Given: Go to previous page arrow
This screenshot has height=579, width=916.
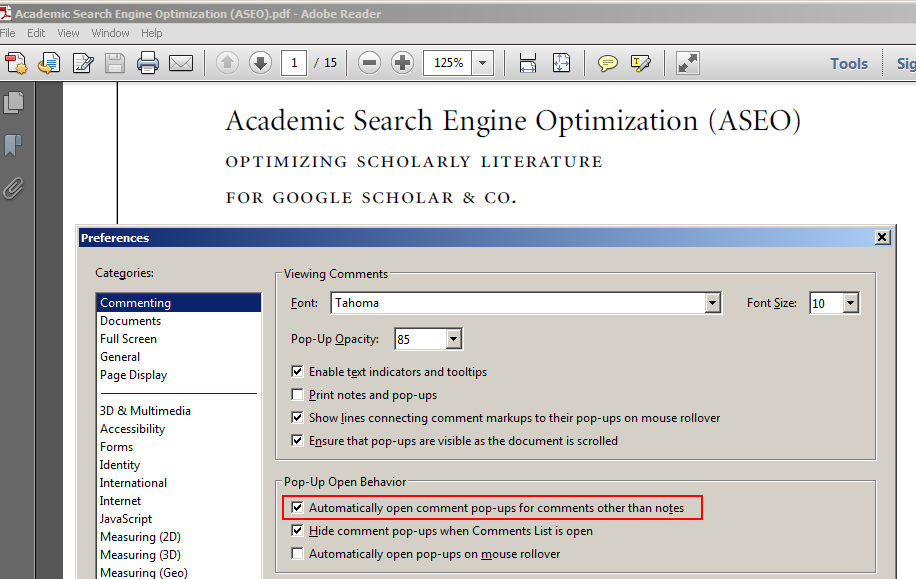Looking at the screenshot, I should click(227, 63).
